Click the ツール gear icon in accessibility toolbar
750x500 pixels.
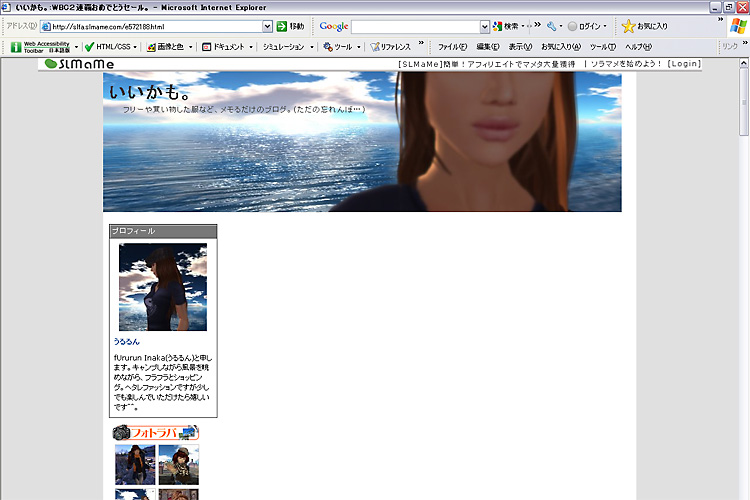tap(328, 47)
